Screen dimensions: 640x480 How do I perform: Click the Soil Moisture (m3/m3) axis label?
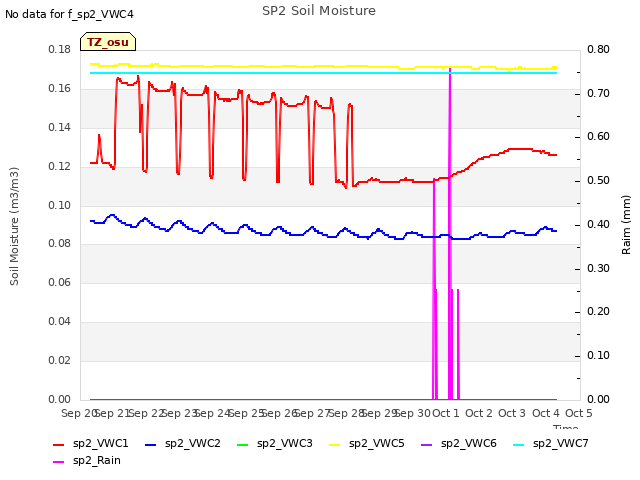coord(14,226)
